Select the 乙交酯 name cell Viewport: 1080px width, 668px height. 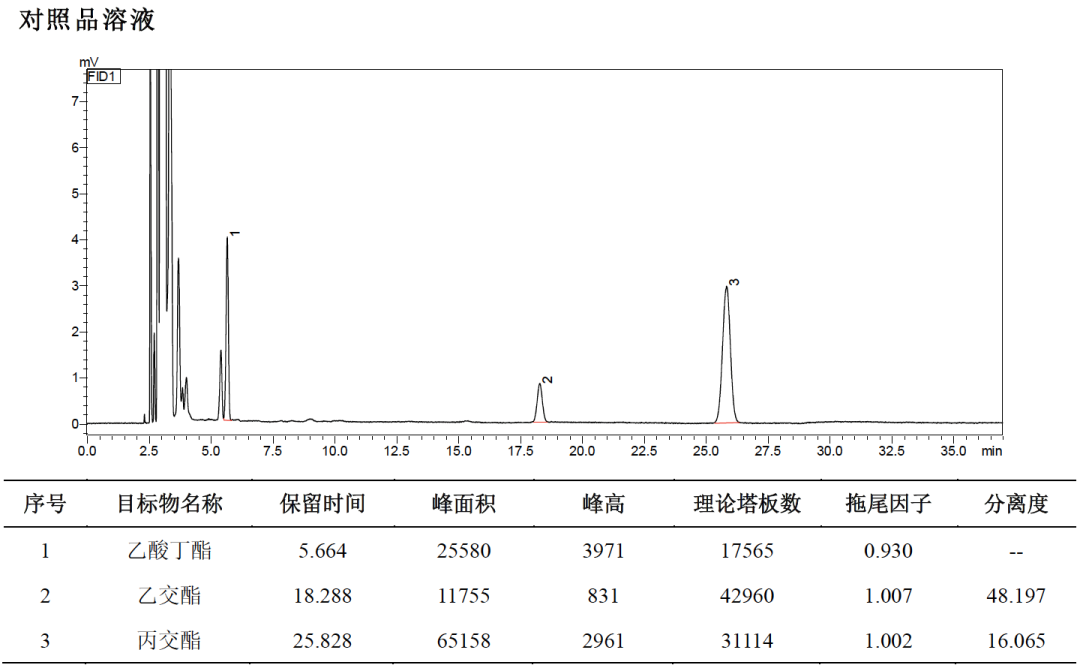(169, 596)
